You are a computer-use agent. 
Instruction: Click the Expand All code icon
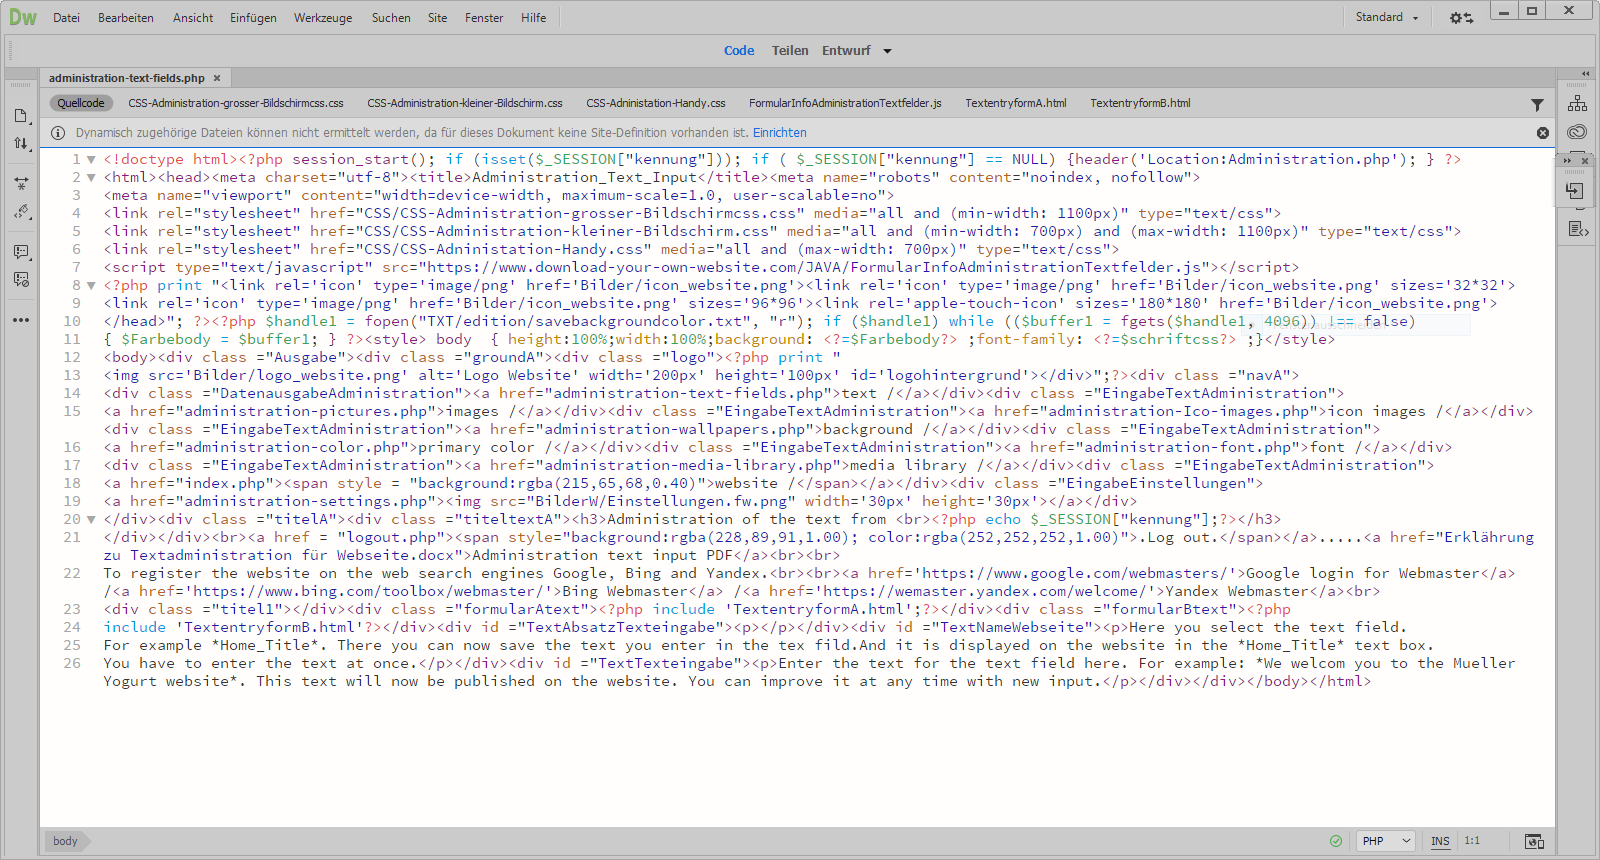21,184
